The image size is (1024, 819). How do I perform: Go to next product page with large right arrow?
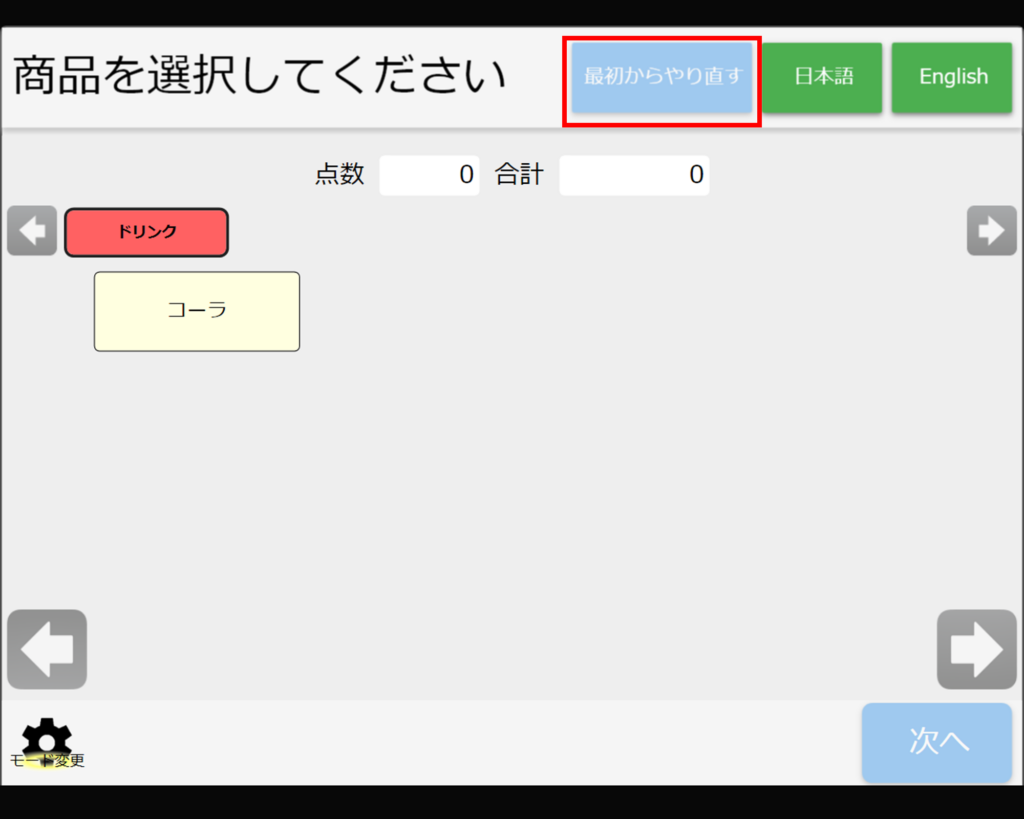(976, 649)
